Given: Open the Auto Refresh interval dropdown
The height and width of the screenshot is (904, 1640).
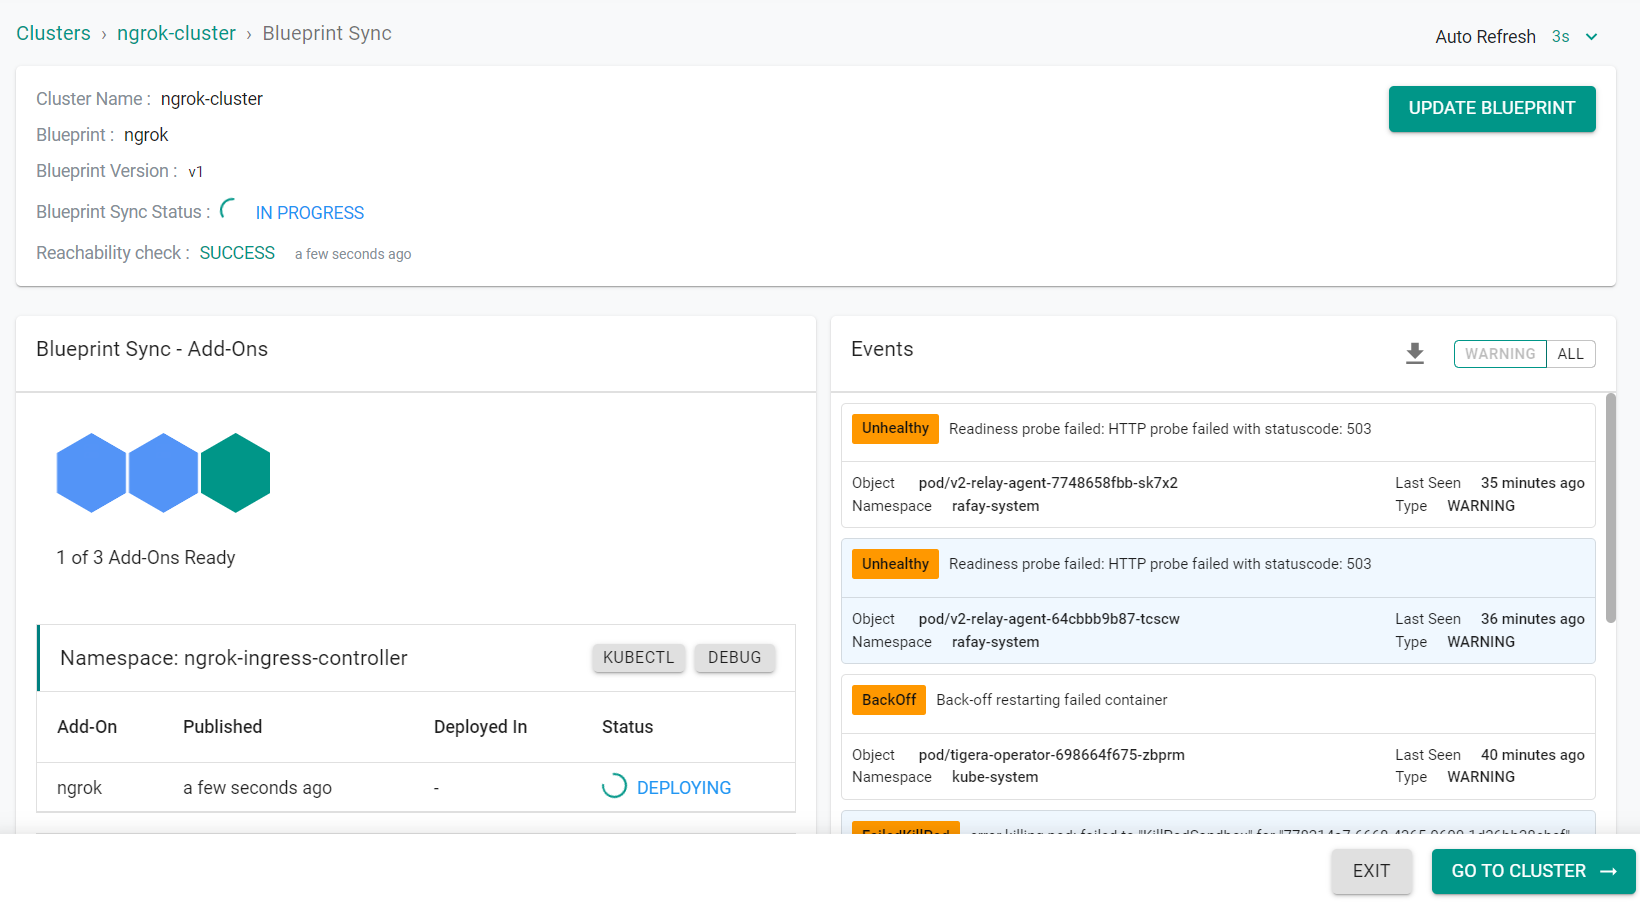Looking at the screenshot, I should pos(1591,37).
